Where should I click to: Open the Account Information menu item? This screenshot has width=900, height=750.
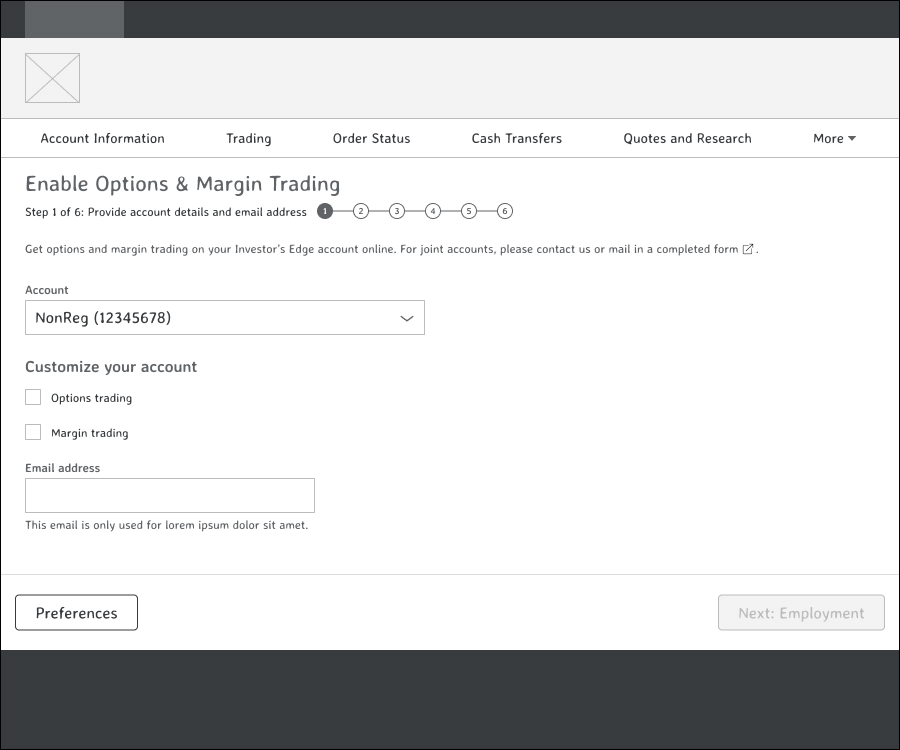pos(102,138)
